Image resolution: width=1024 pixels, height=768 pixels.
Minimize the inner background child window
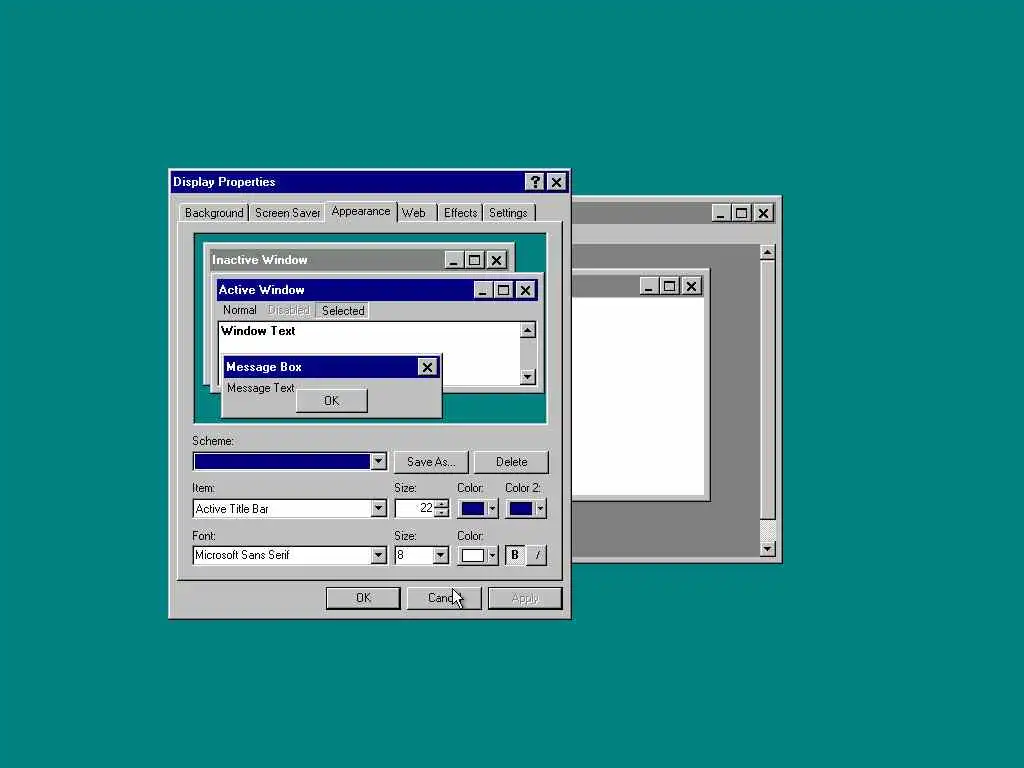pyautogui.click(x=648, y=286)
